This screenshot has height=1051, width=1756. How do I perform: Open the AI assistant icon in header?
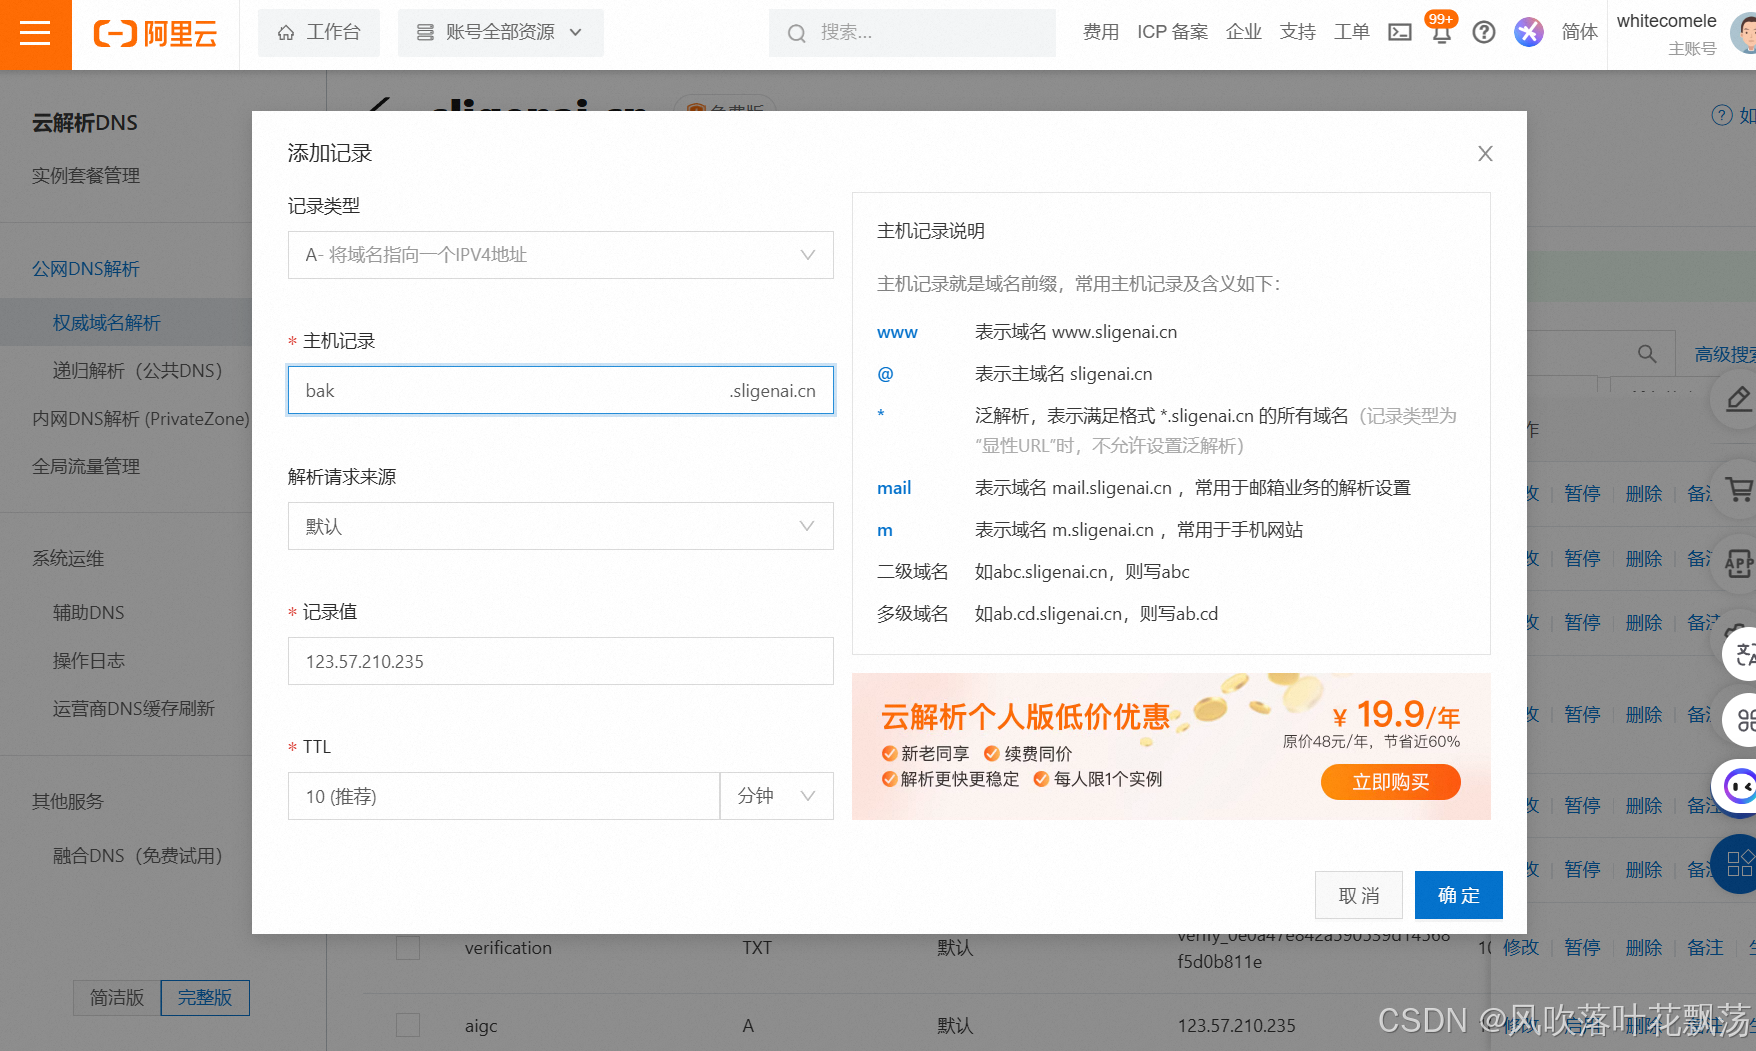tap(1528, 32)
